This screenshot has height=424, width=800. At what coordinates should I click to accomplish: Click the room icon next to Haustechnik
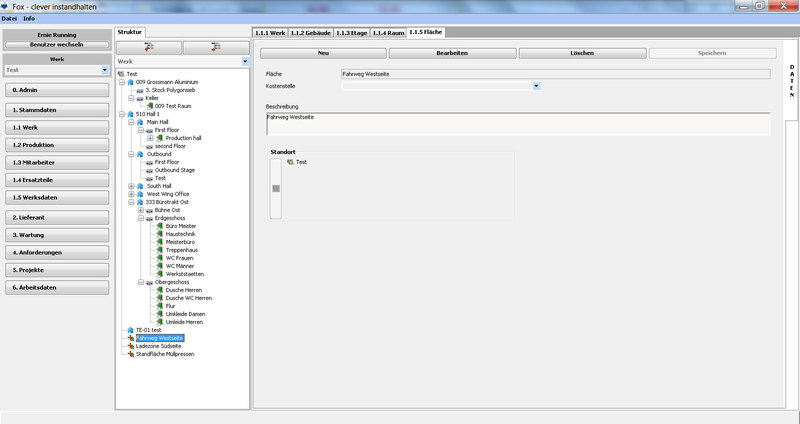[x=159, y=234]
